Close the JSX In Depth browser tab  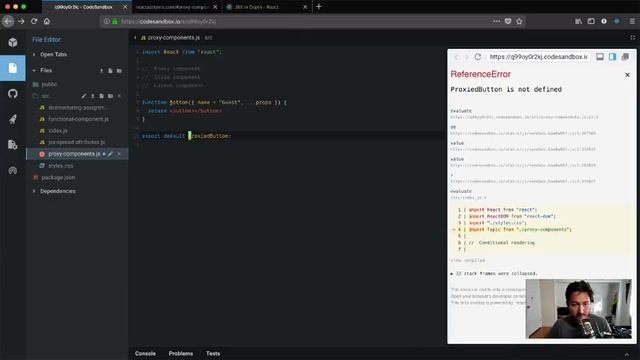coord(305,7)
